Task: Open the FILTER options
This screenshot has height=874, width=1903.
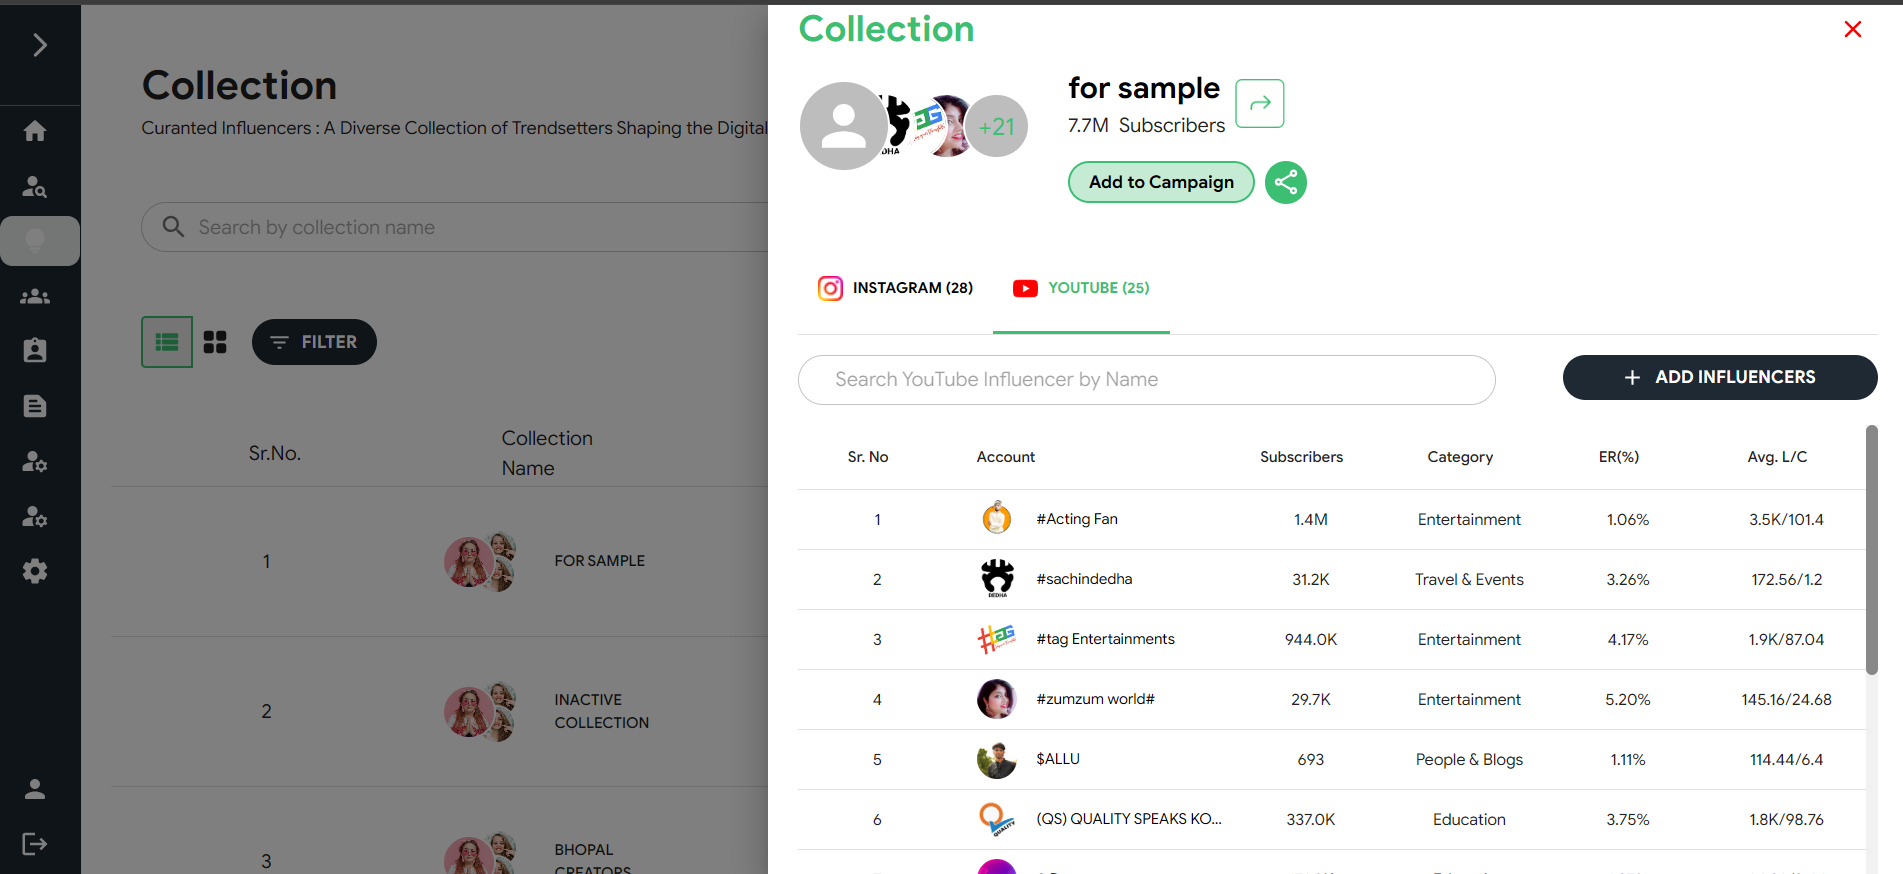Action: [x=314, y=342]
